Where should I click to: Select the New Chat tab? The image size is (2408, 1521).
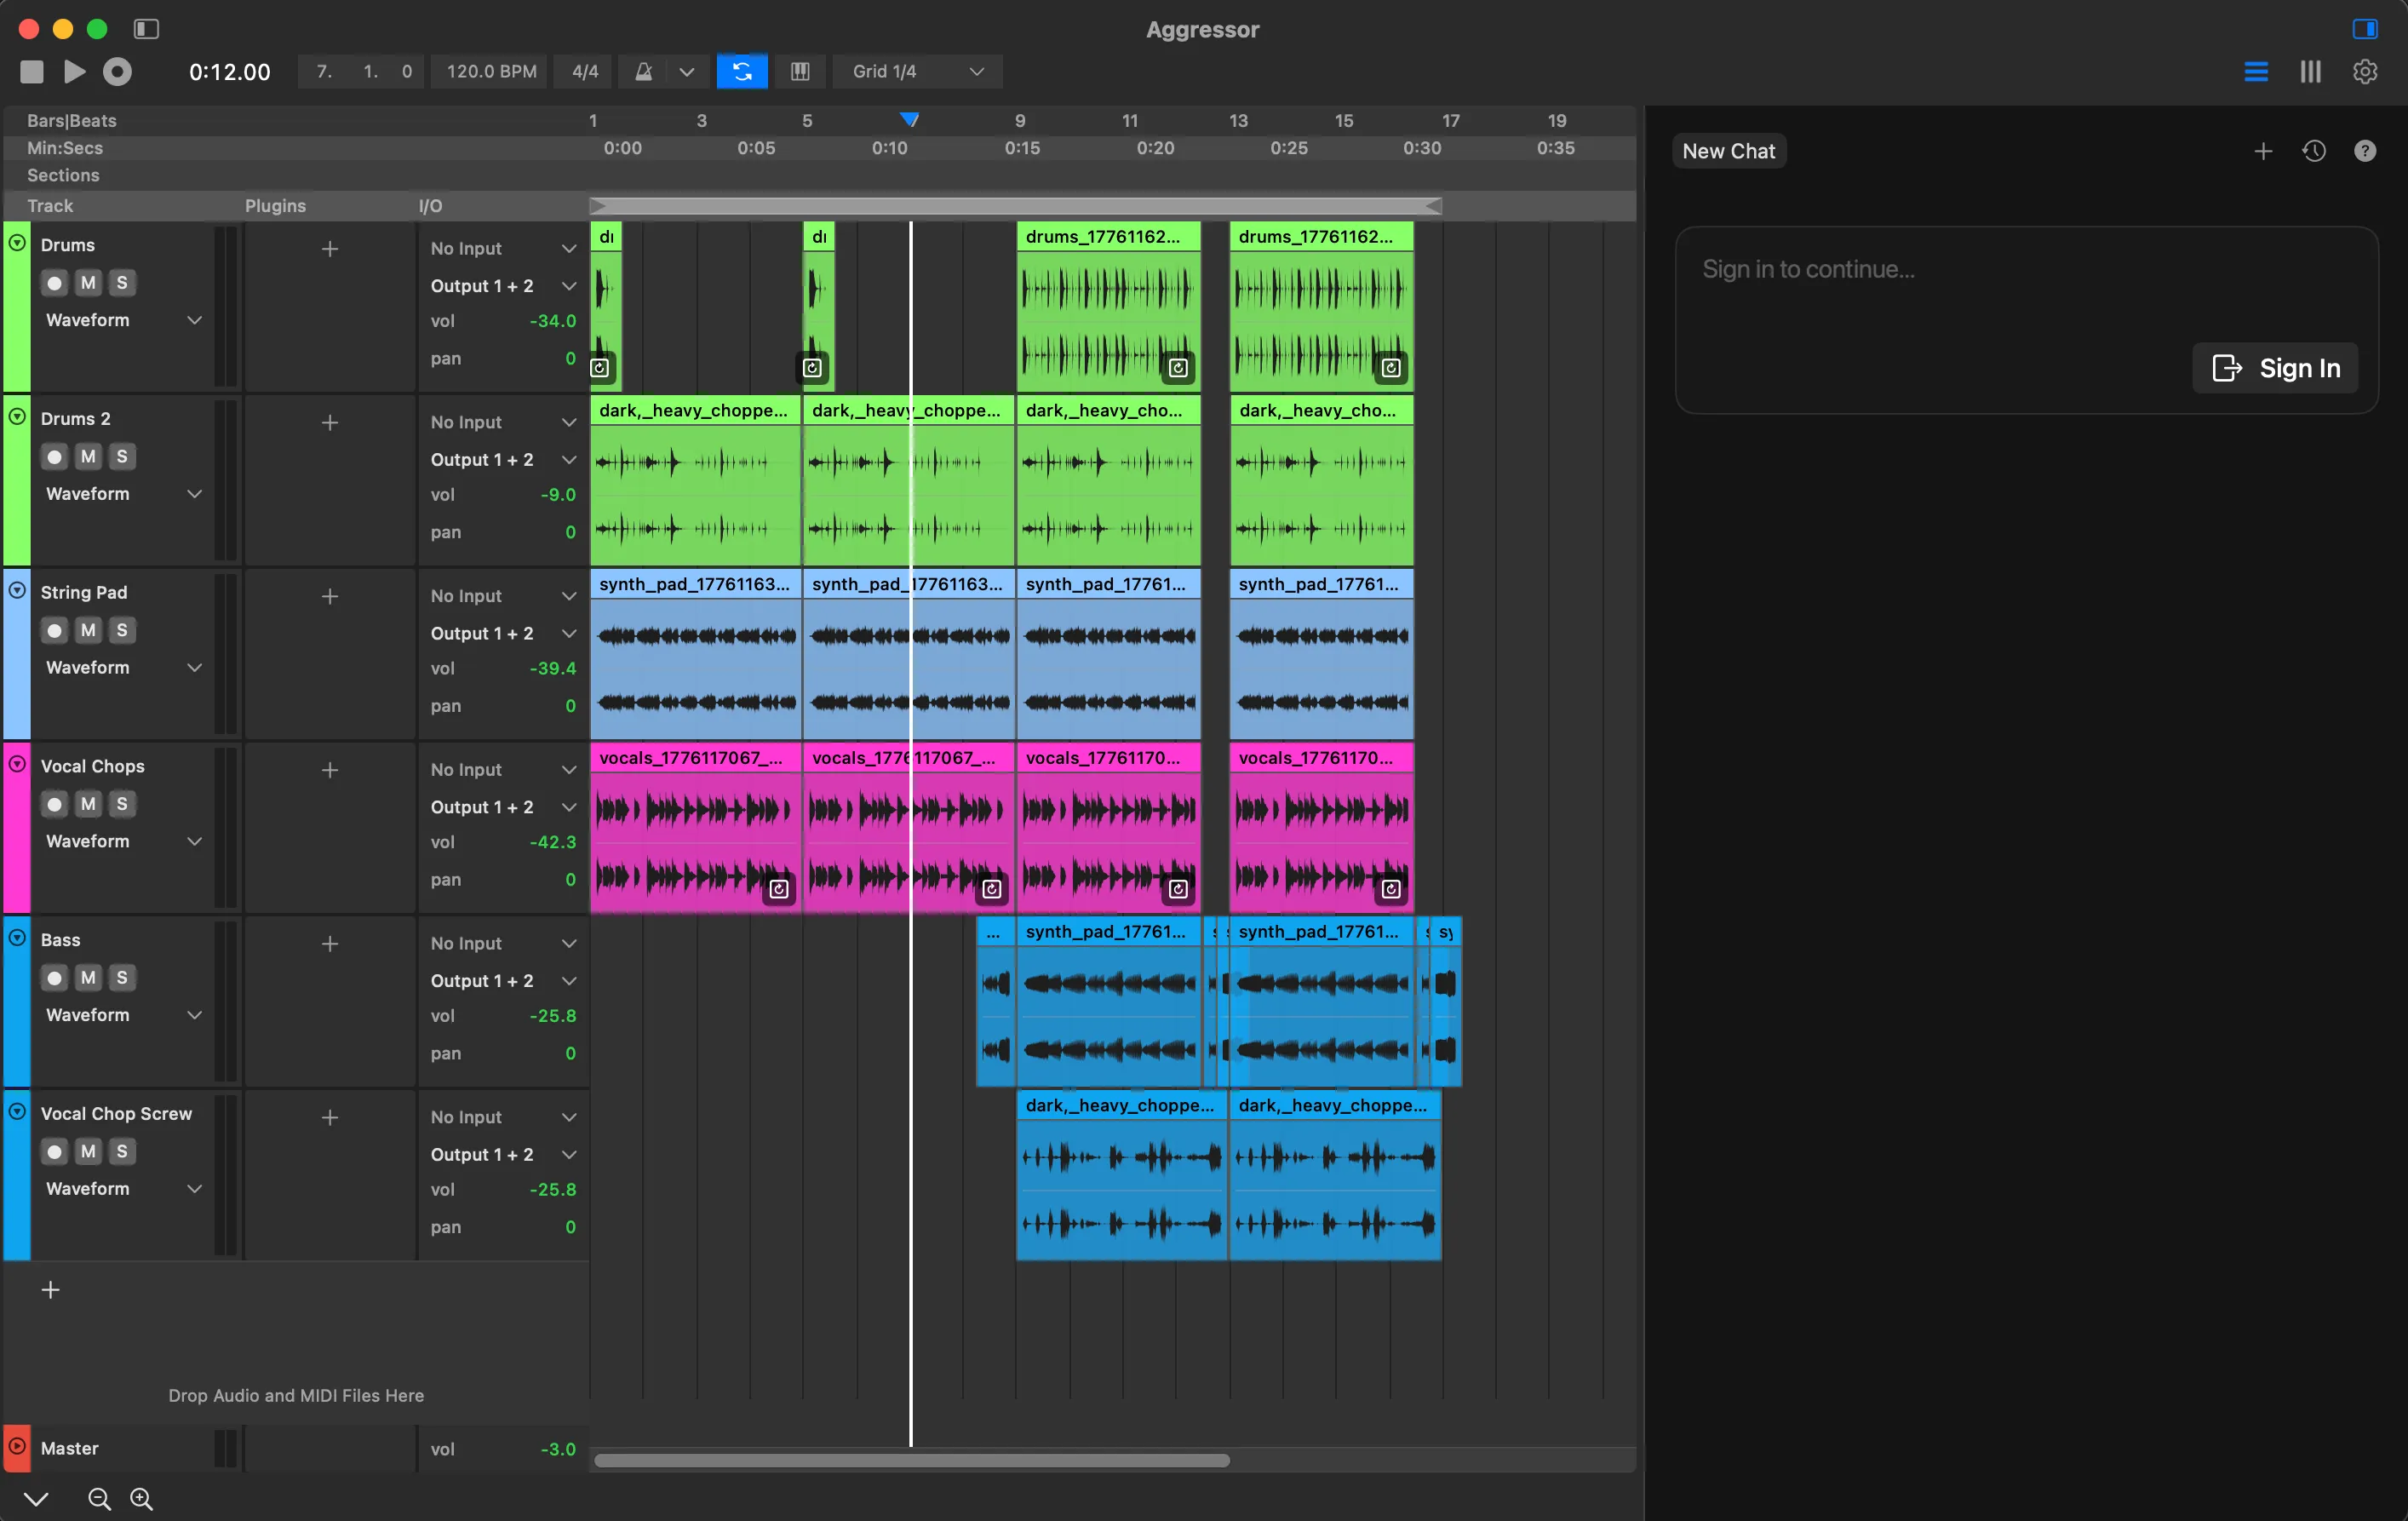click(1729, 151)
